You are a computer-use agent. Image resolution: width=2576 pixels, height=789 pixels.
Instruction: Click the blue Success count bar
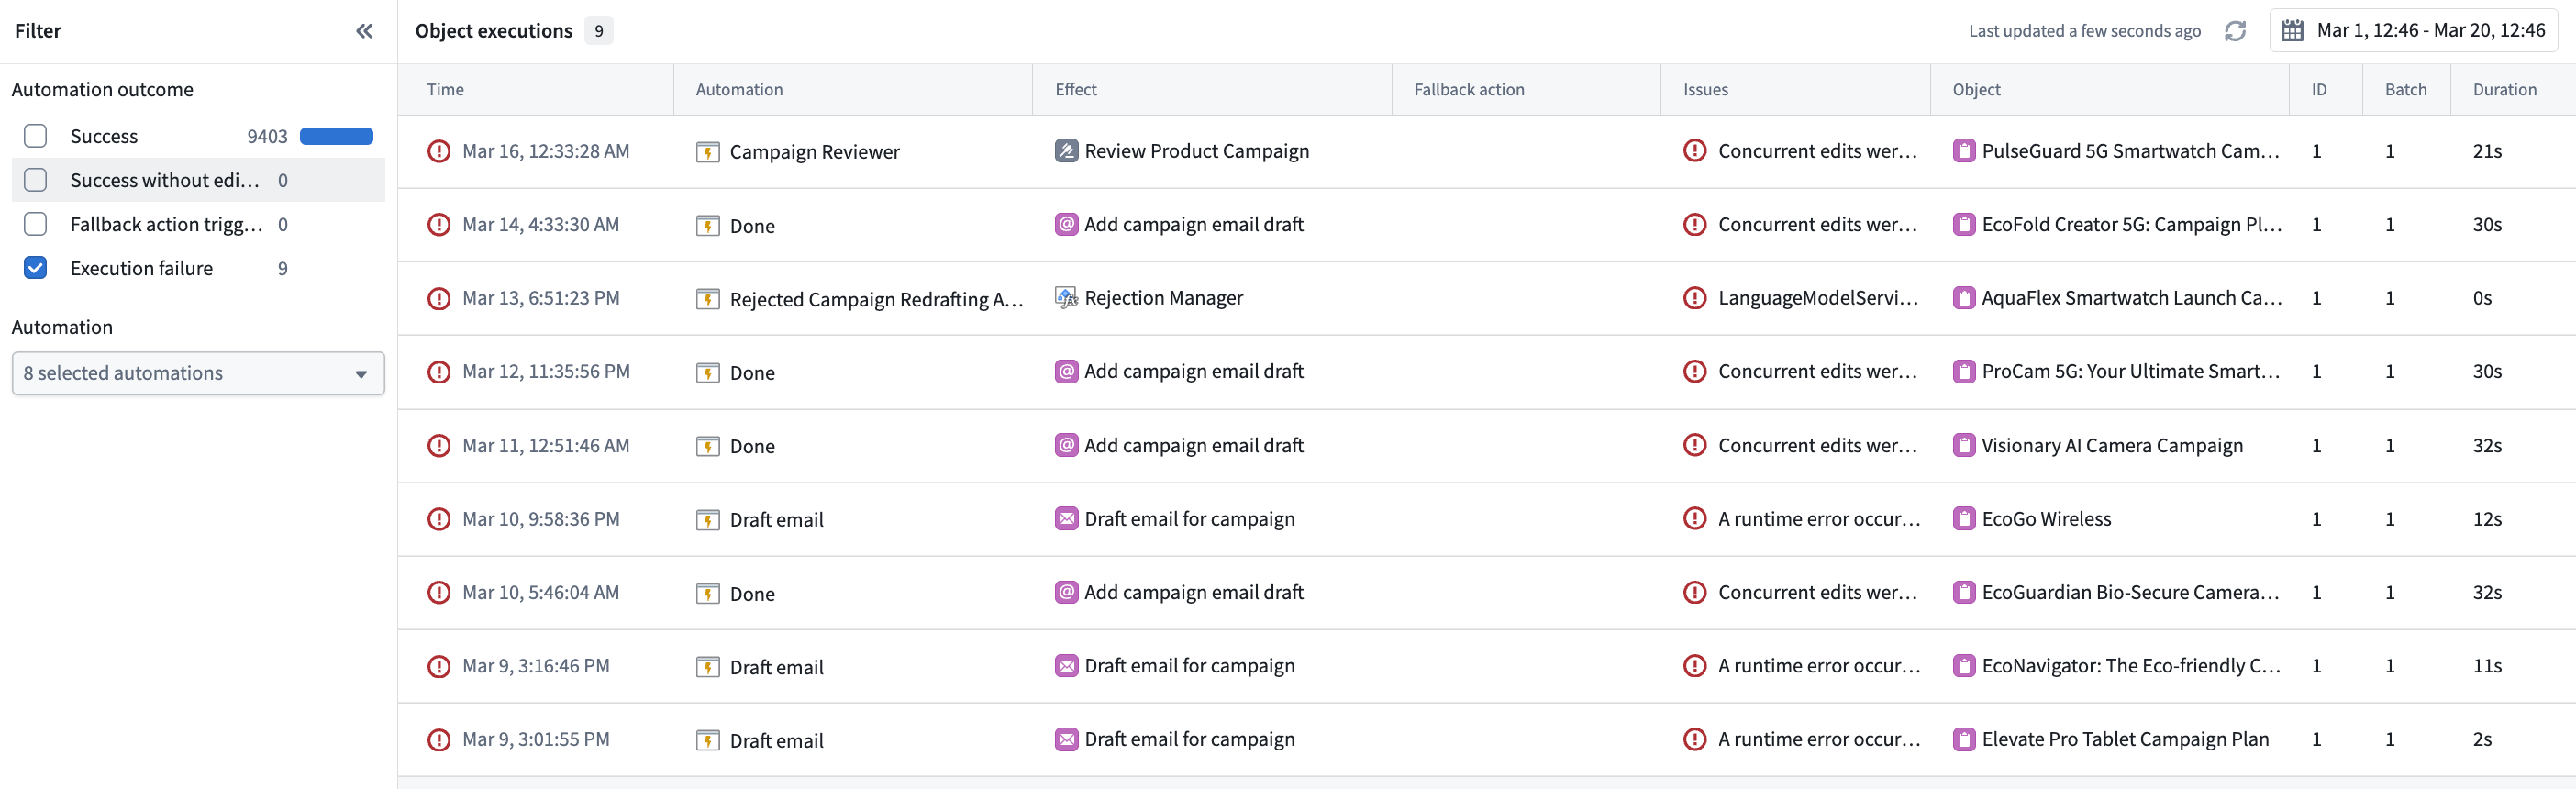(x=336, y=136)
